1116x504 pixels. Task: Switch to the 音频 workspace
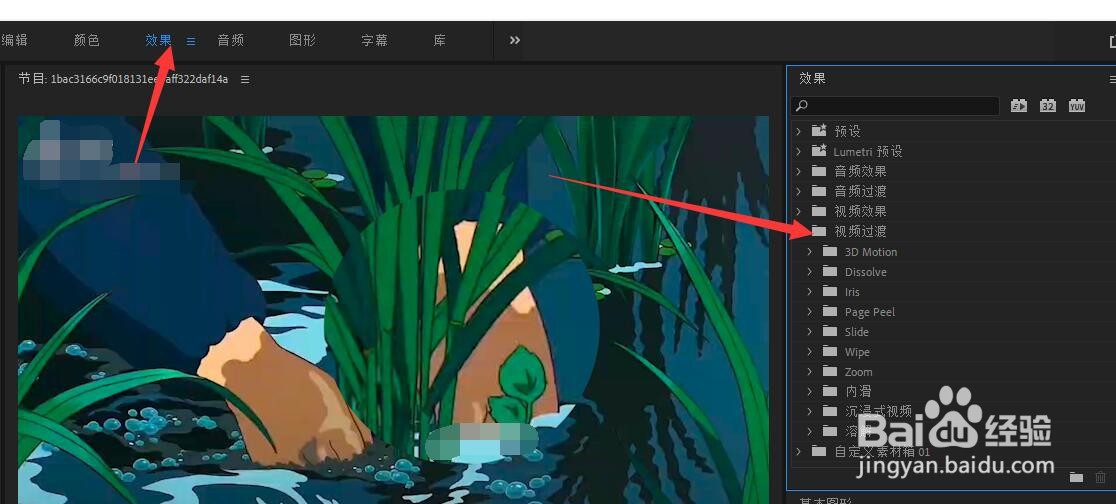coord(231,41)
